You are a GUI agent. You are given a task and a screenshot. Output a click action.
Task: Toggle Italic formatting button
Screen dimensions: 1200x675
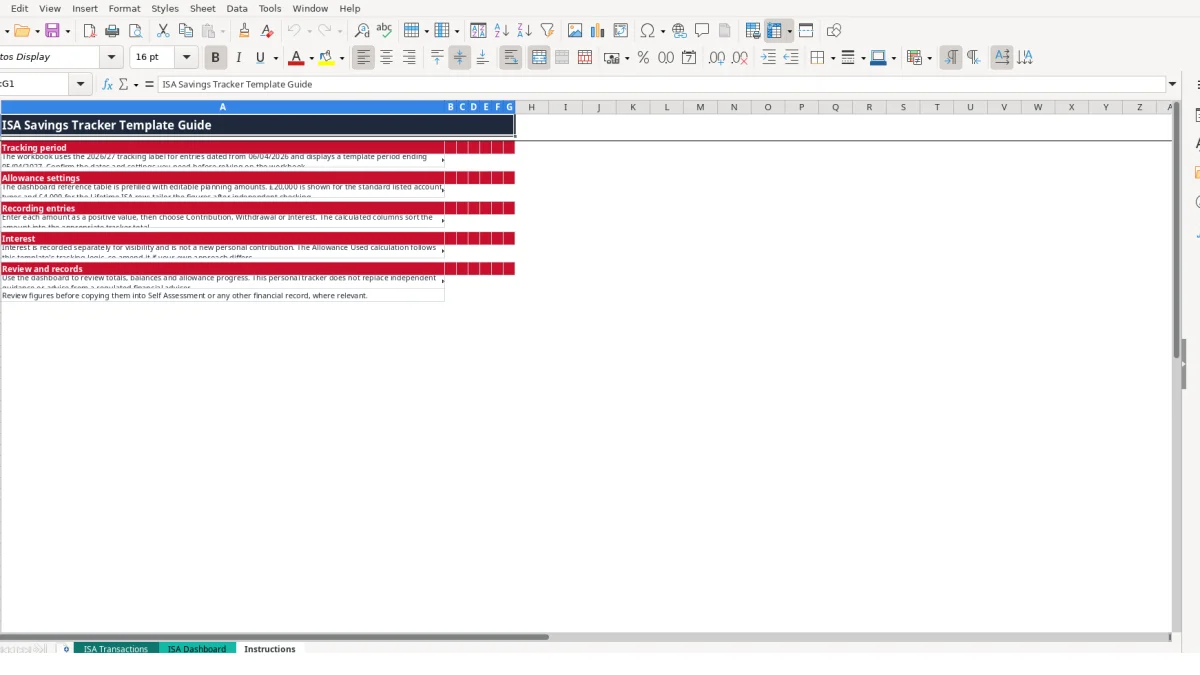238,58
